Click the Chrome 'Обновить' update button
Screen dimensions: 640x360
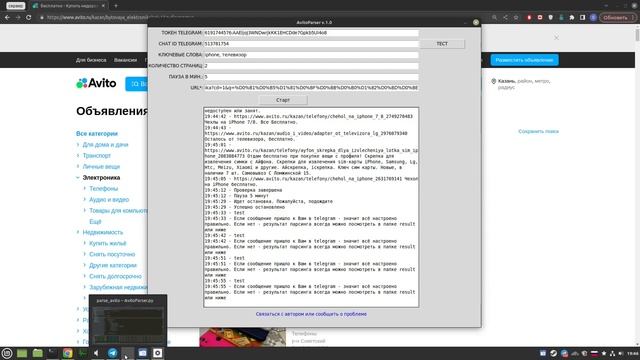(618, 18)
